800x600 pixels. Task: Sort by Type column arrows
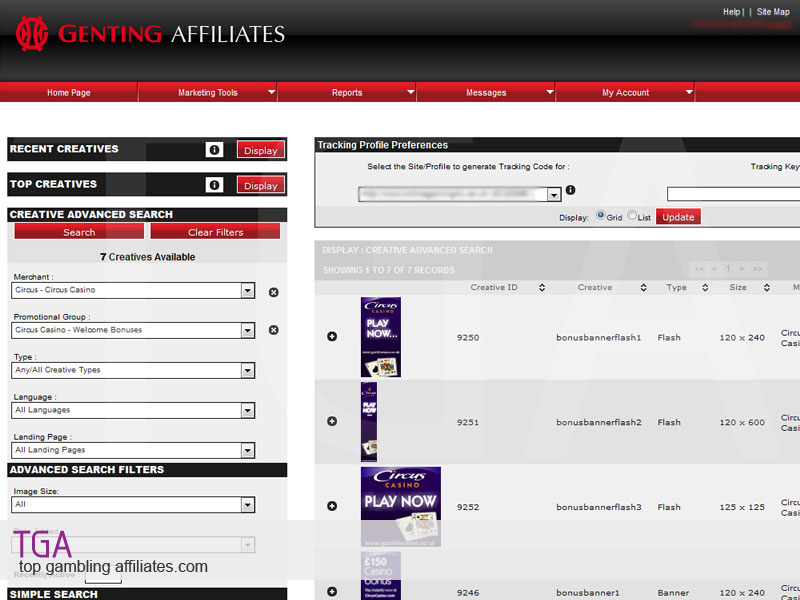(x=705, y=288)
